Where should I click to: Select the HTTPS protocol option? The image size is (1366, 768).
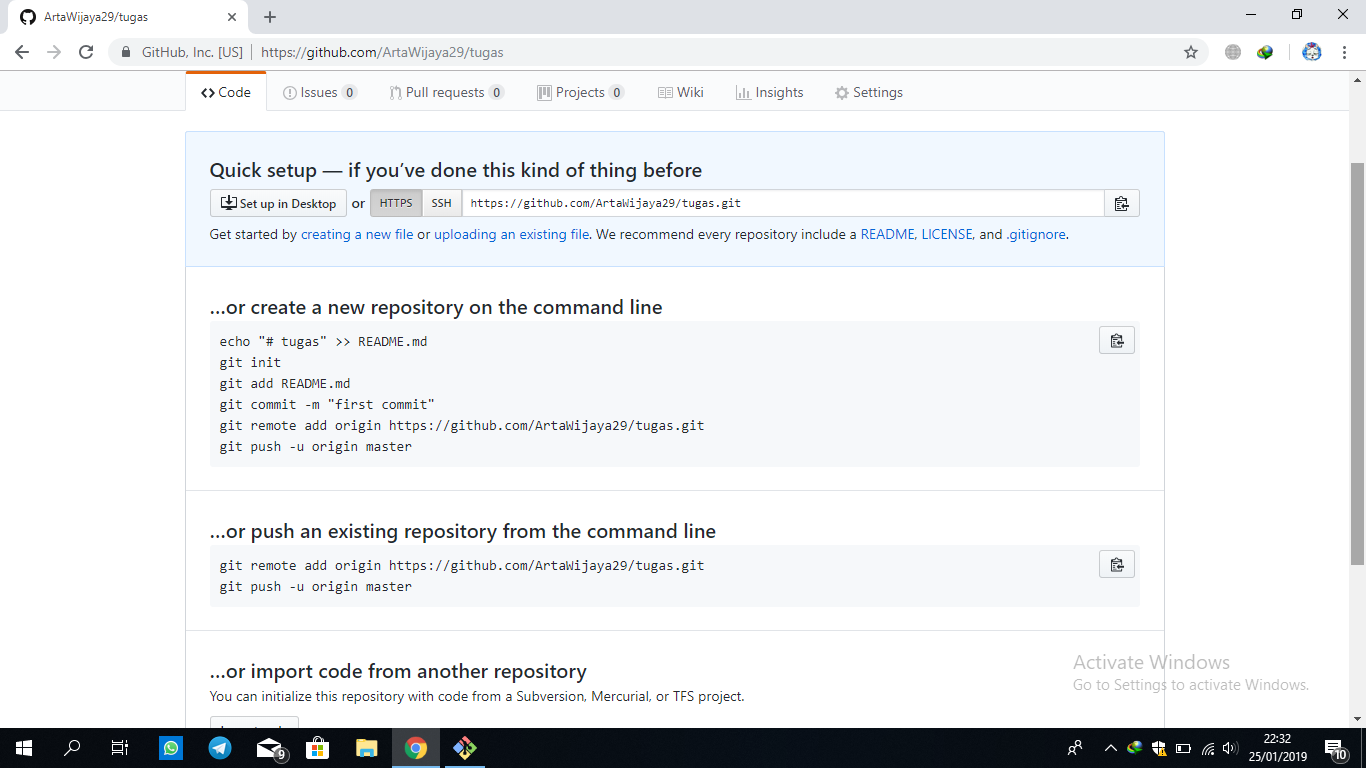[396, 203]
